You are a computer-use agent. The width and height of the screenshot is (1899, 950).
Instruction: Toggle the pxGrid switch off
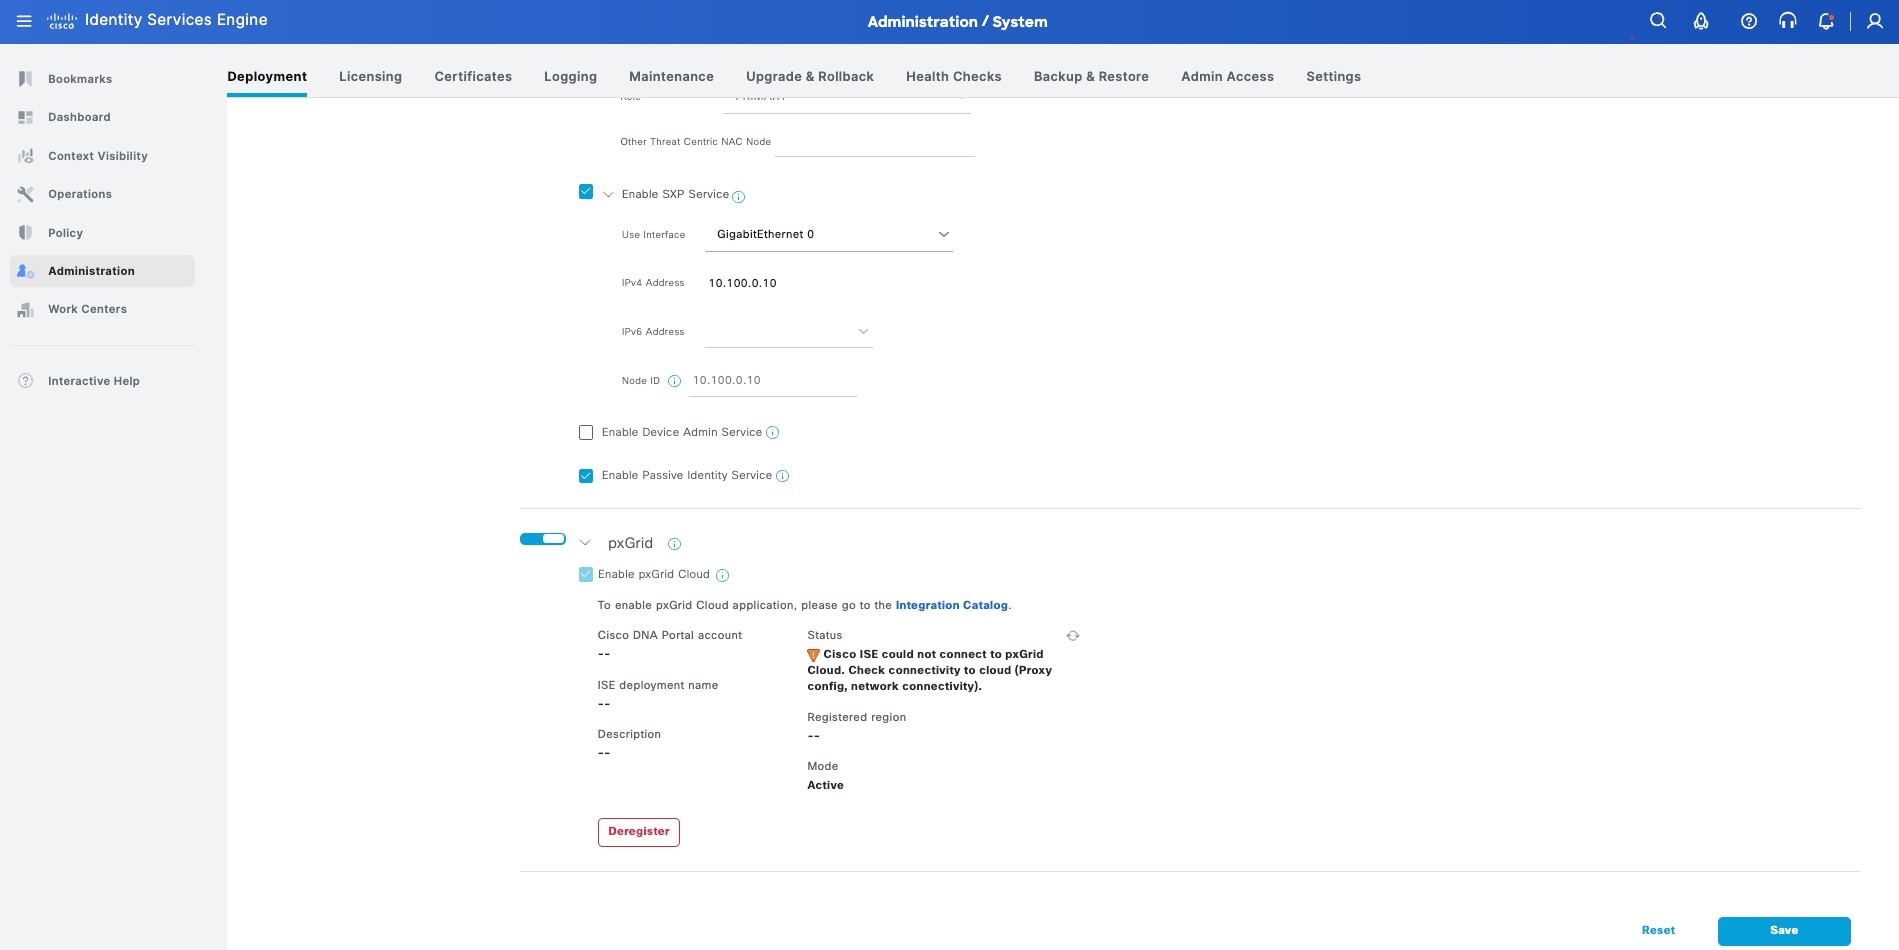point(543,539)
